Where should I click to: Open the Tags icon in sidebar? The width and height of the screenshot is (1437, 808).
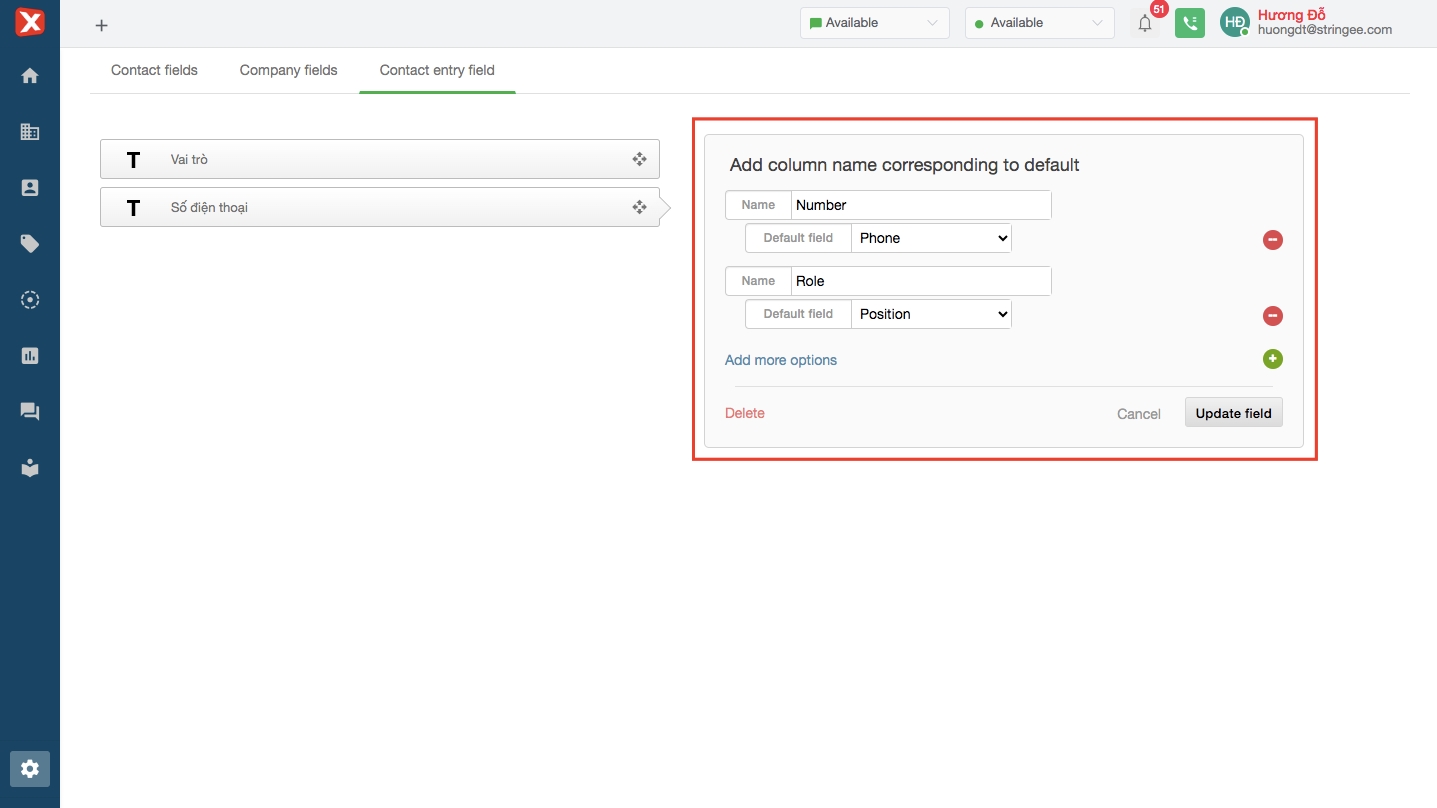point(30,244)
